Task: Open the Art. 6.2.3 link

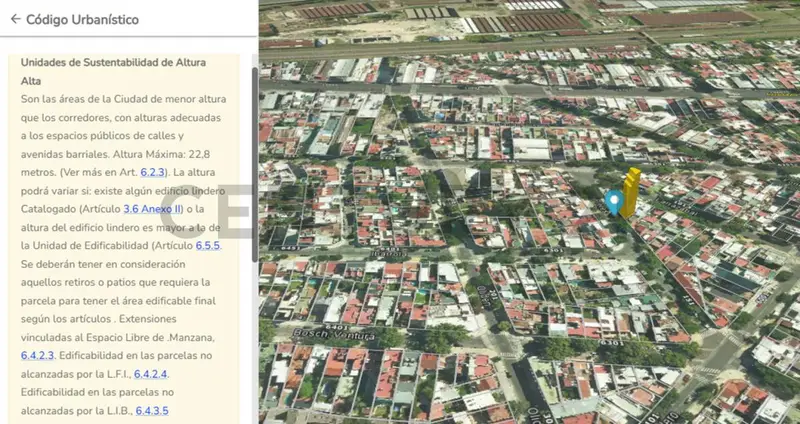Action: [153, 172]
